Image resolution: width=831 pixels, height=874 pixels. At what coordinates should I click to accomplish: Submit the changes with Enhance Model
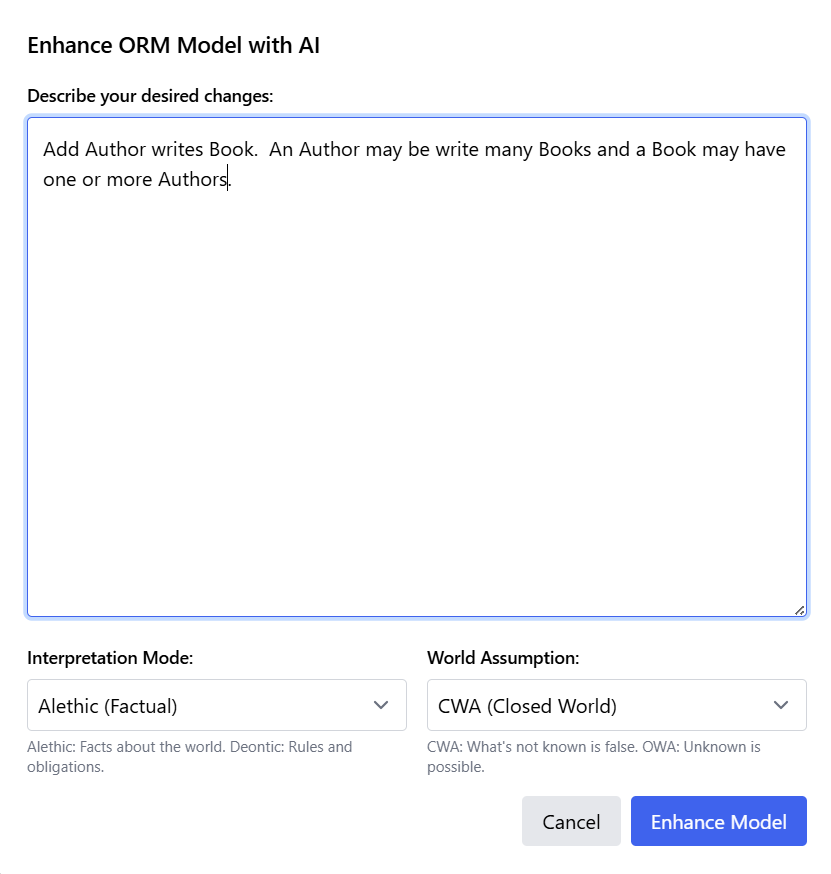(x=719, y=821)
